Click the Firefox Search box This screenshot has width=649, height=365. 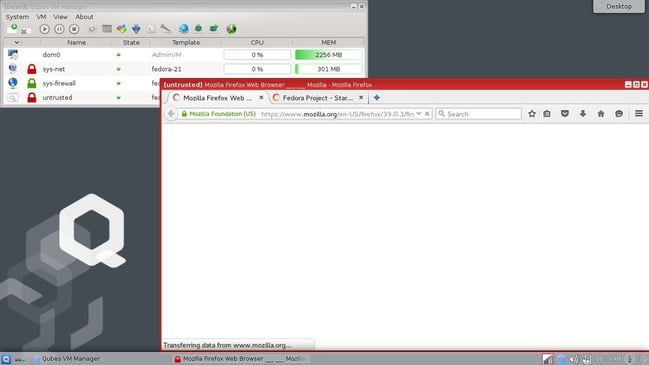click(478, 114)
